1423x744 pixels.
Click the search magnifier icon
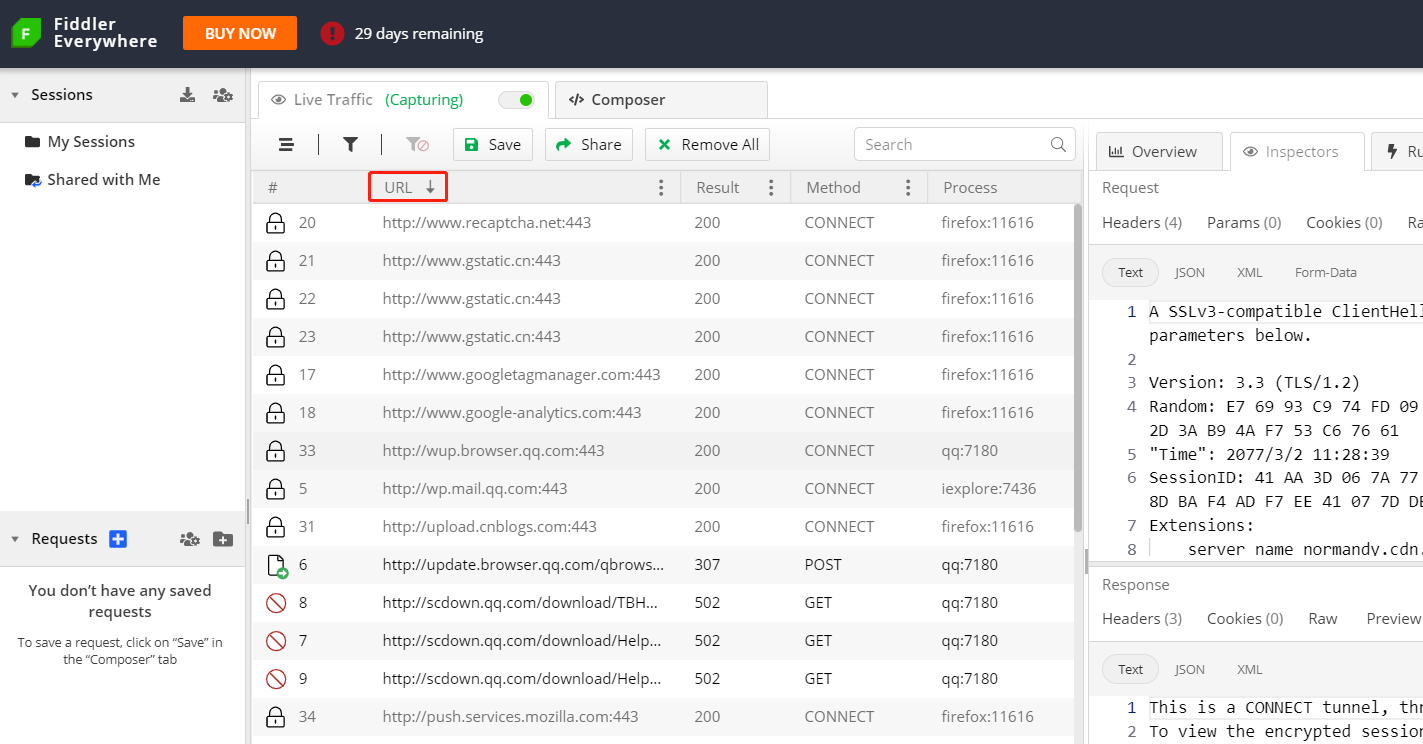tap(1058, 144)
